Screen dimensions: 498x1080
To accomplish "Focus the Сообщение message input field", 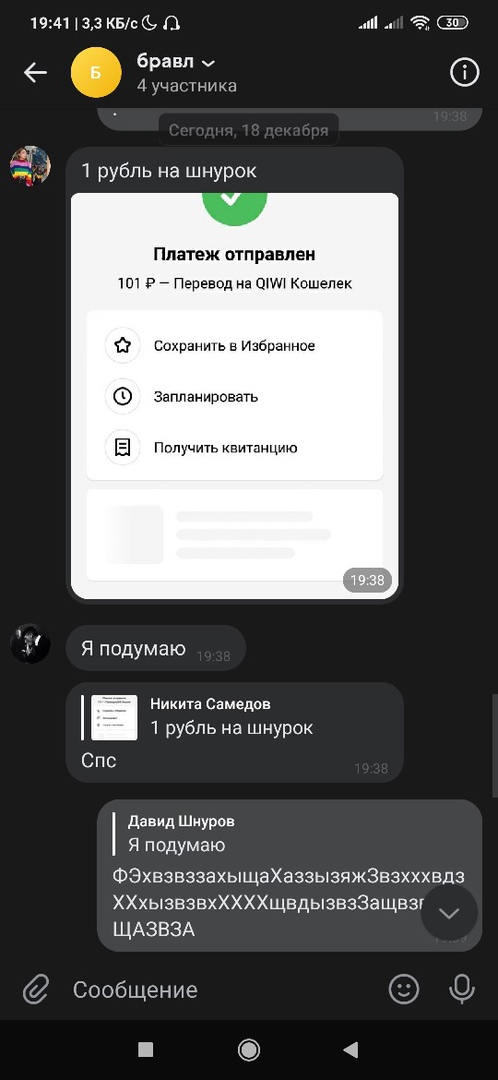I will pos(220,990).
